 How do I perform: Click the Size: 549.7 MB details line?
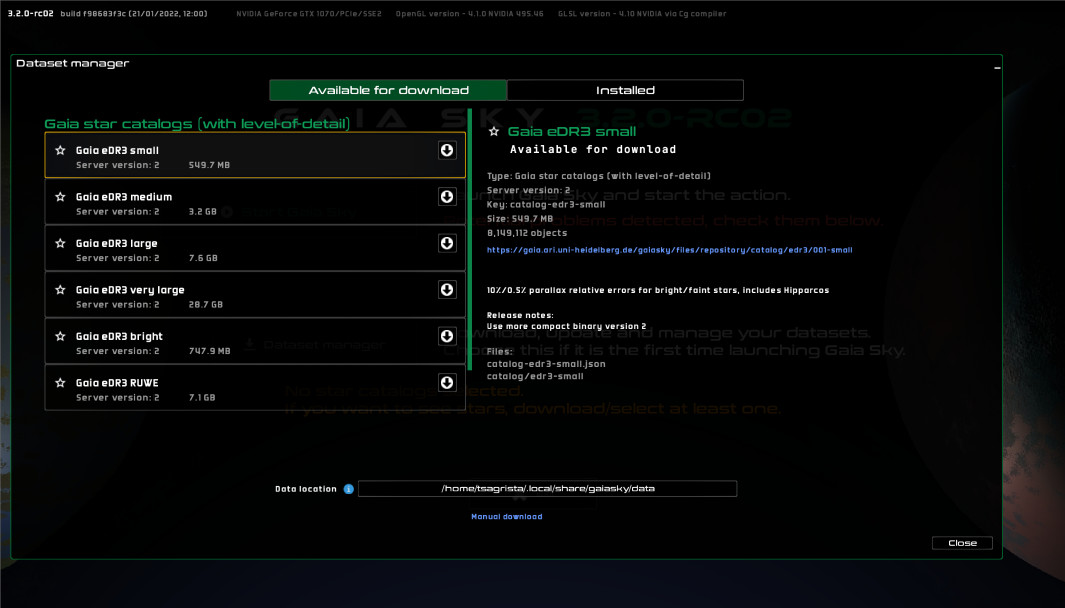tap(520, 219)
